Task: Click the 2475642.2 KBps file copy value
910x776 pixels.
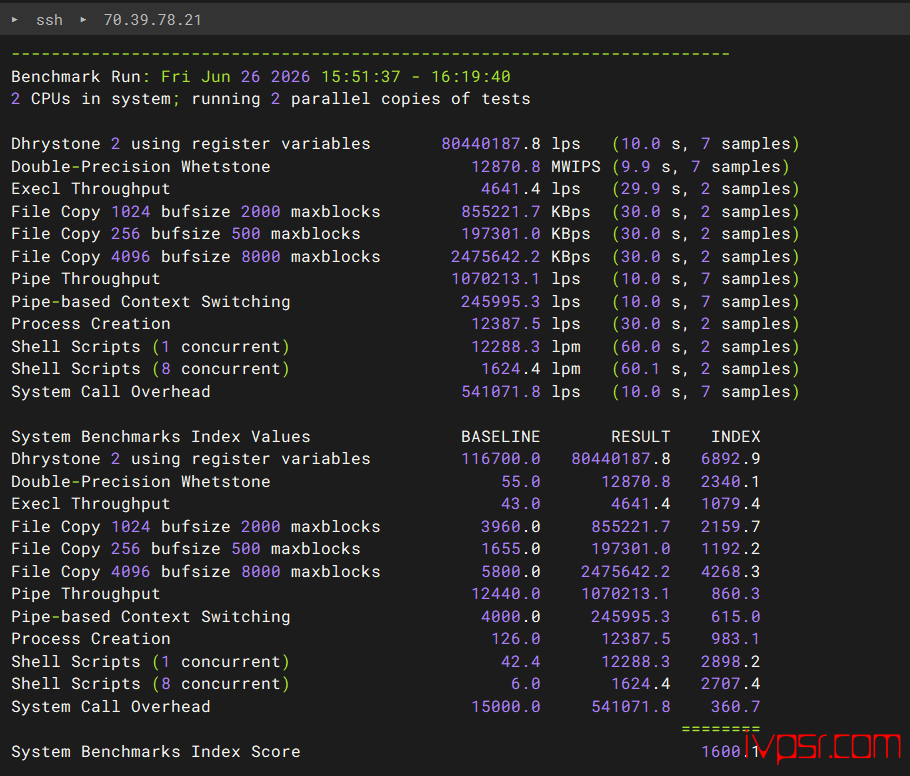Action: click(521, 257)
